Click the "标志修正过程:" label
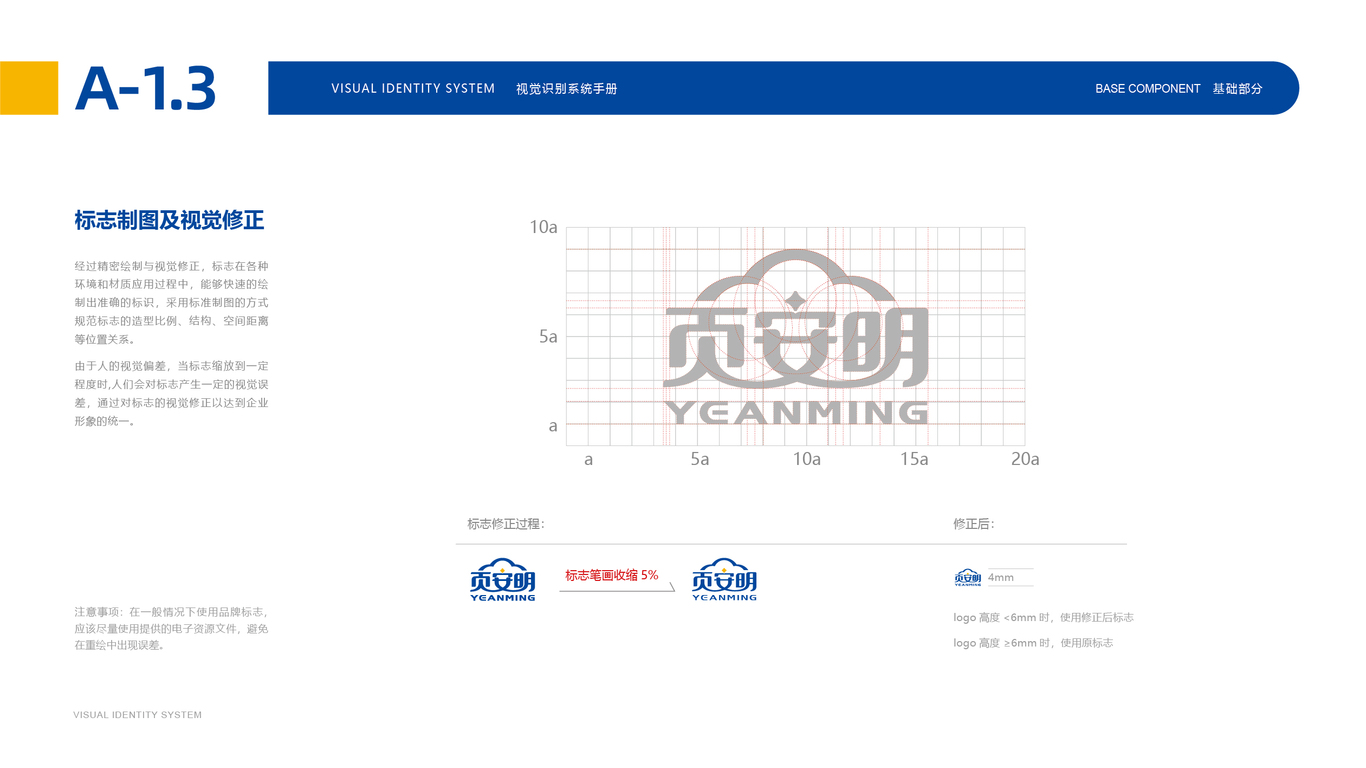The image size is (1366, 768). coord(506,524)
